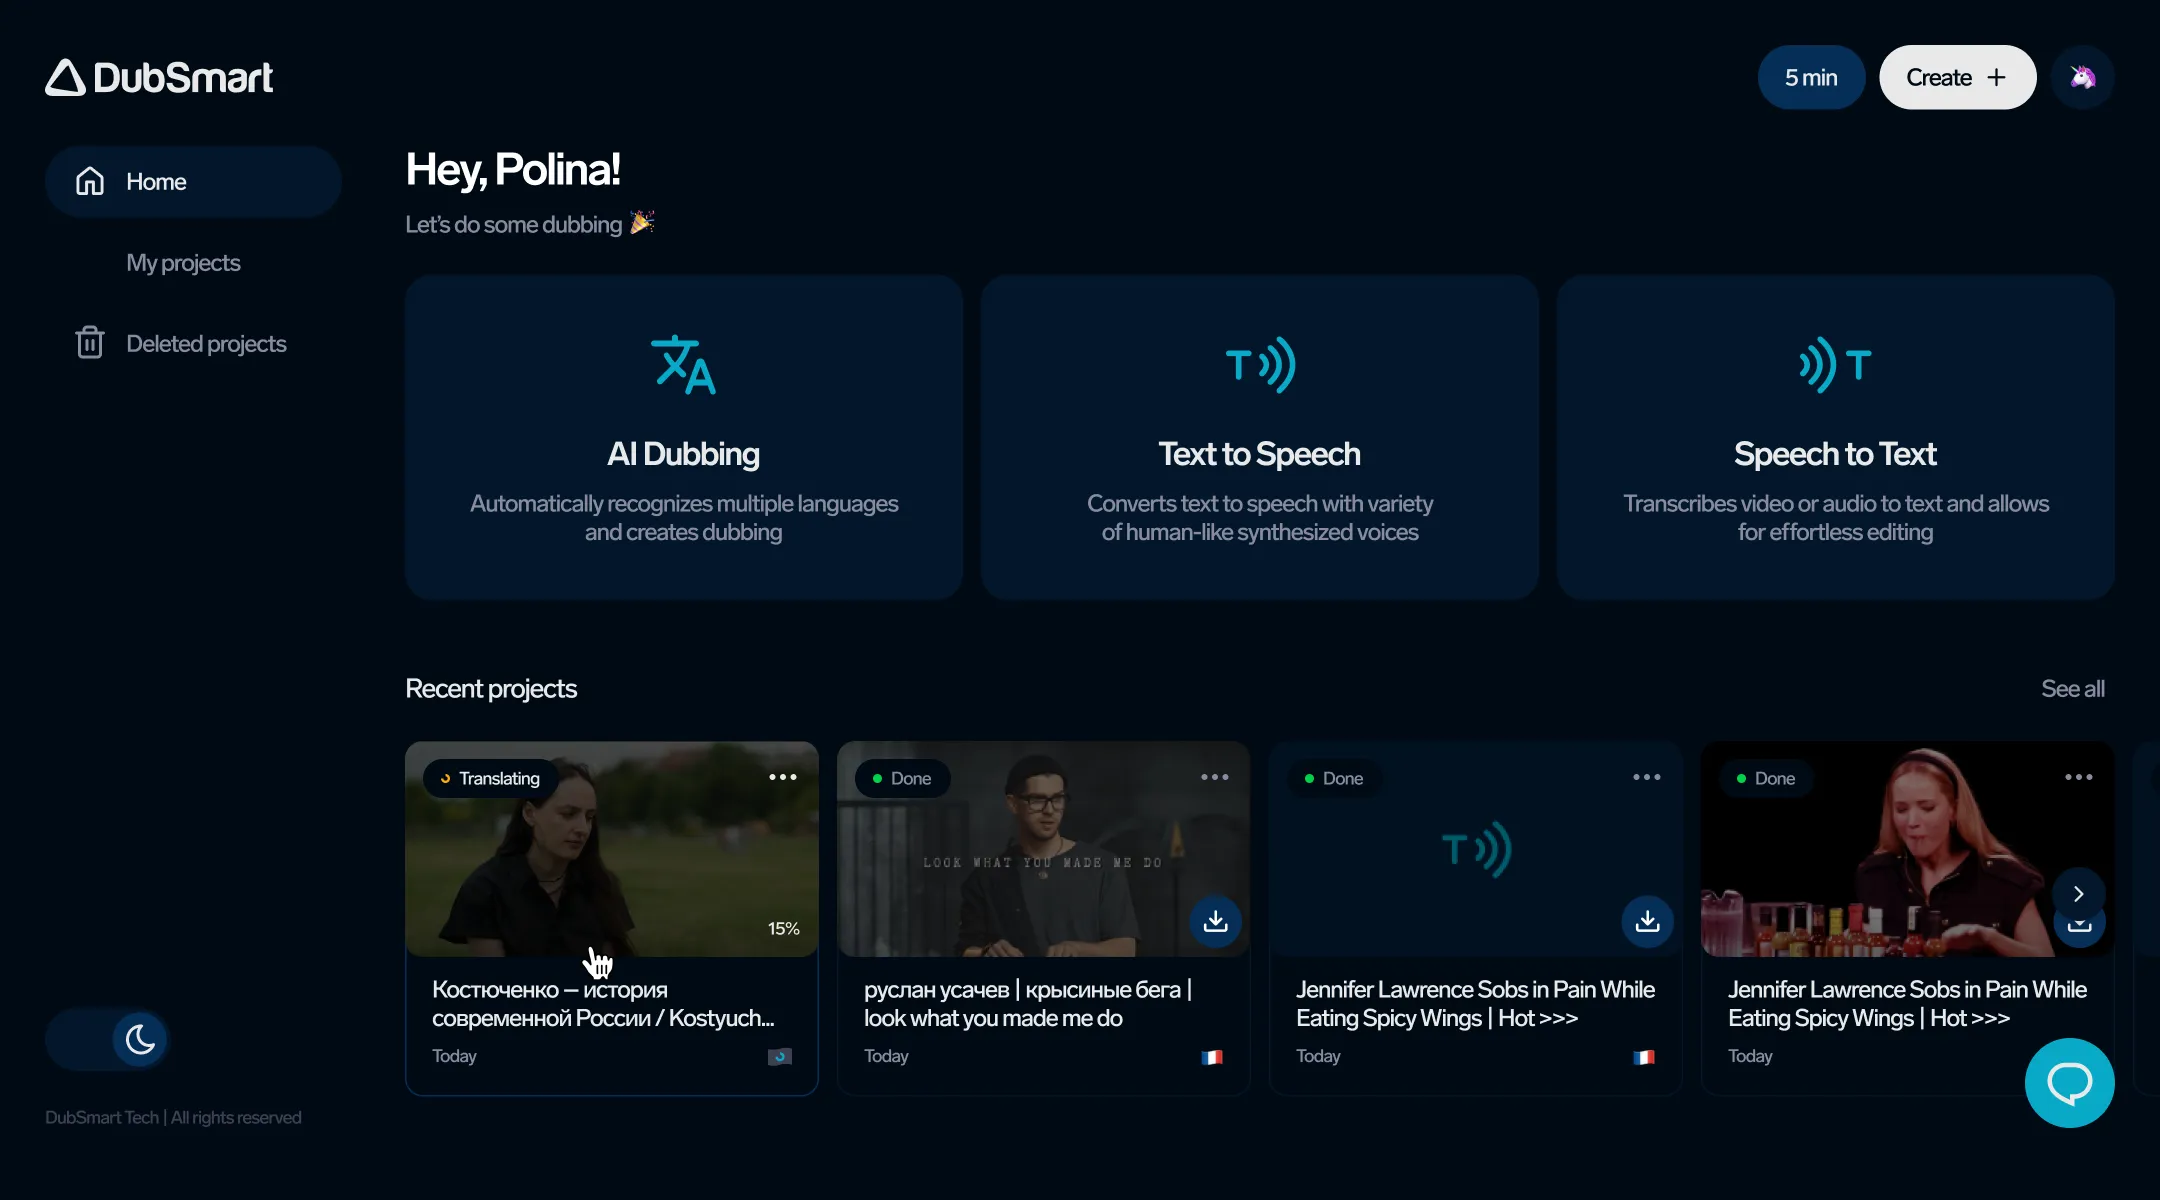Show next recent projects with the arrow
This screenshot has height=1200, width=2160.
click(2078, 894)
